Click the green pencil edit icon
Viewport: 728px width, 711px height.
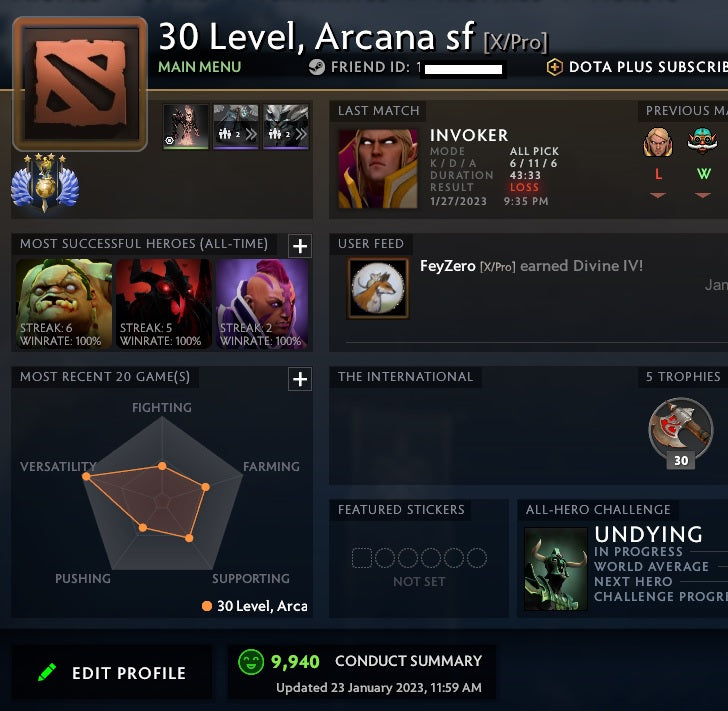[x=47, y=672]
